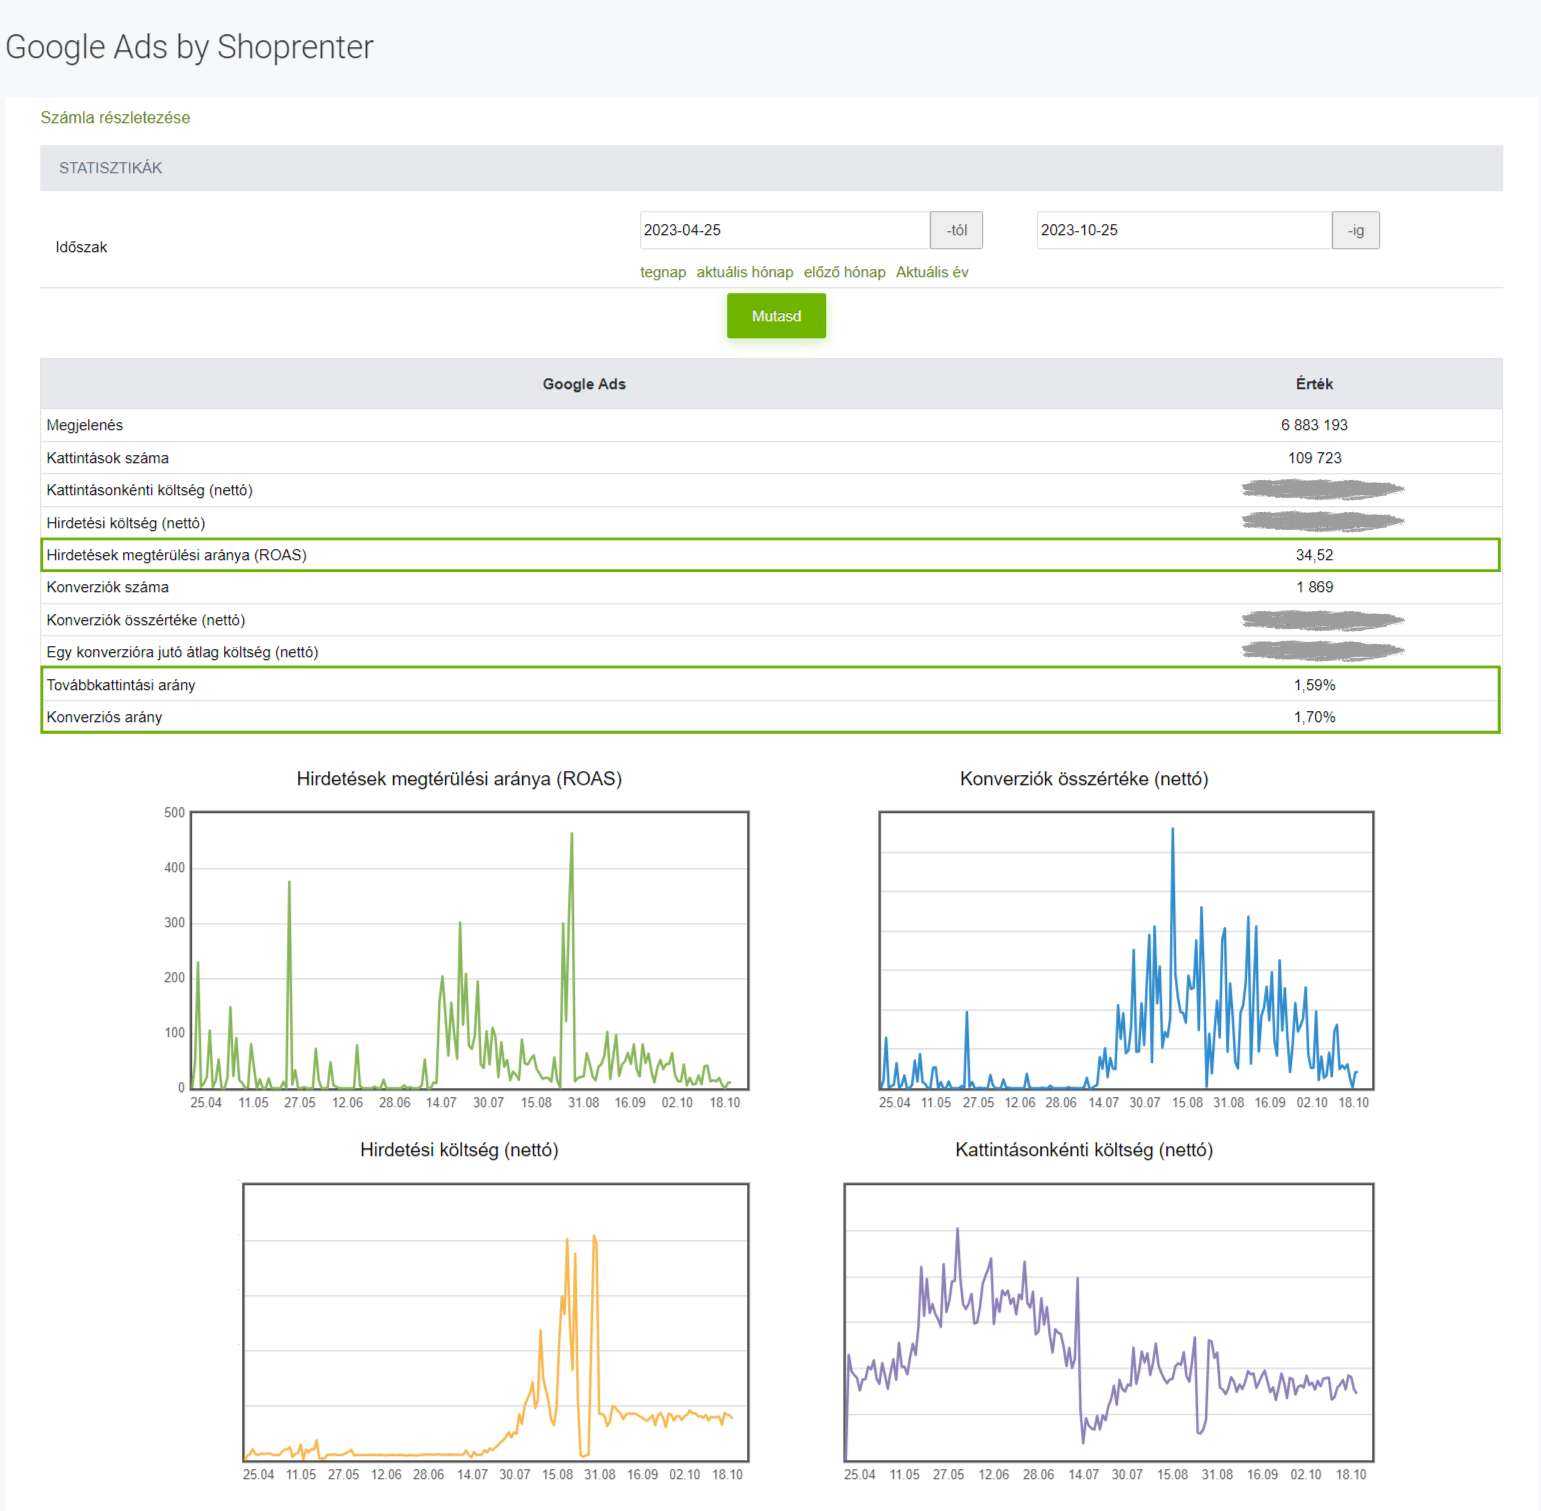The width and height of the screenshot is (1541, 1511).
Task: Click the Továbbkattintási arány row label
Action: coord(121,685)
